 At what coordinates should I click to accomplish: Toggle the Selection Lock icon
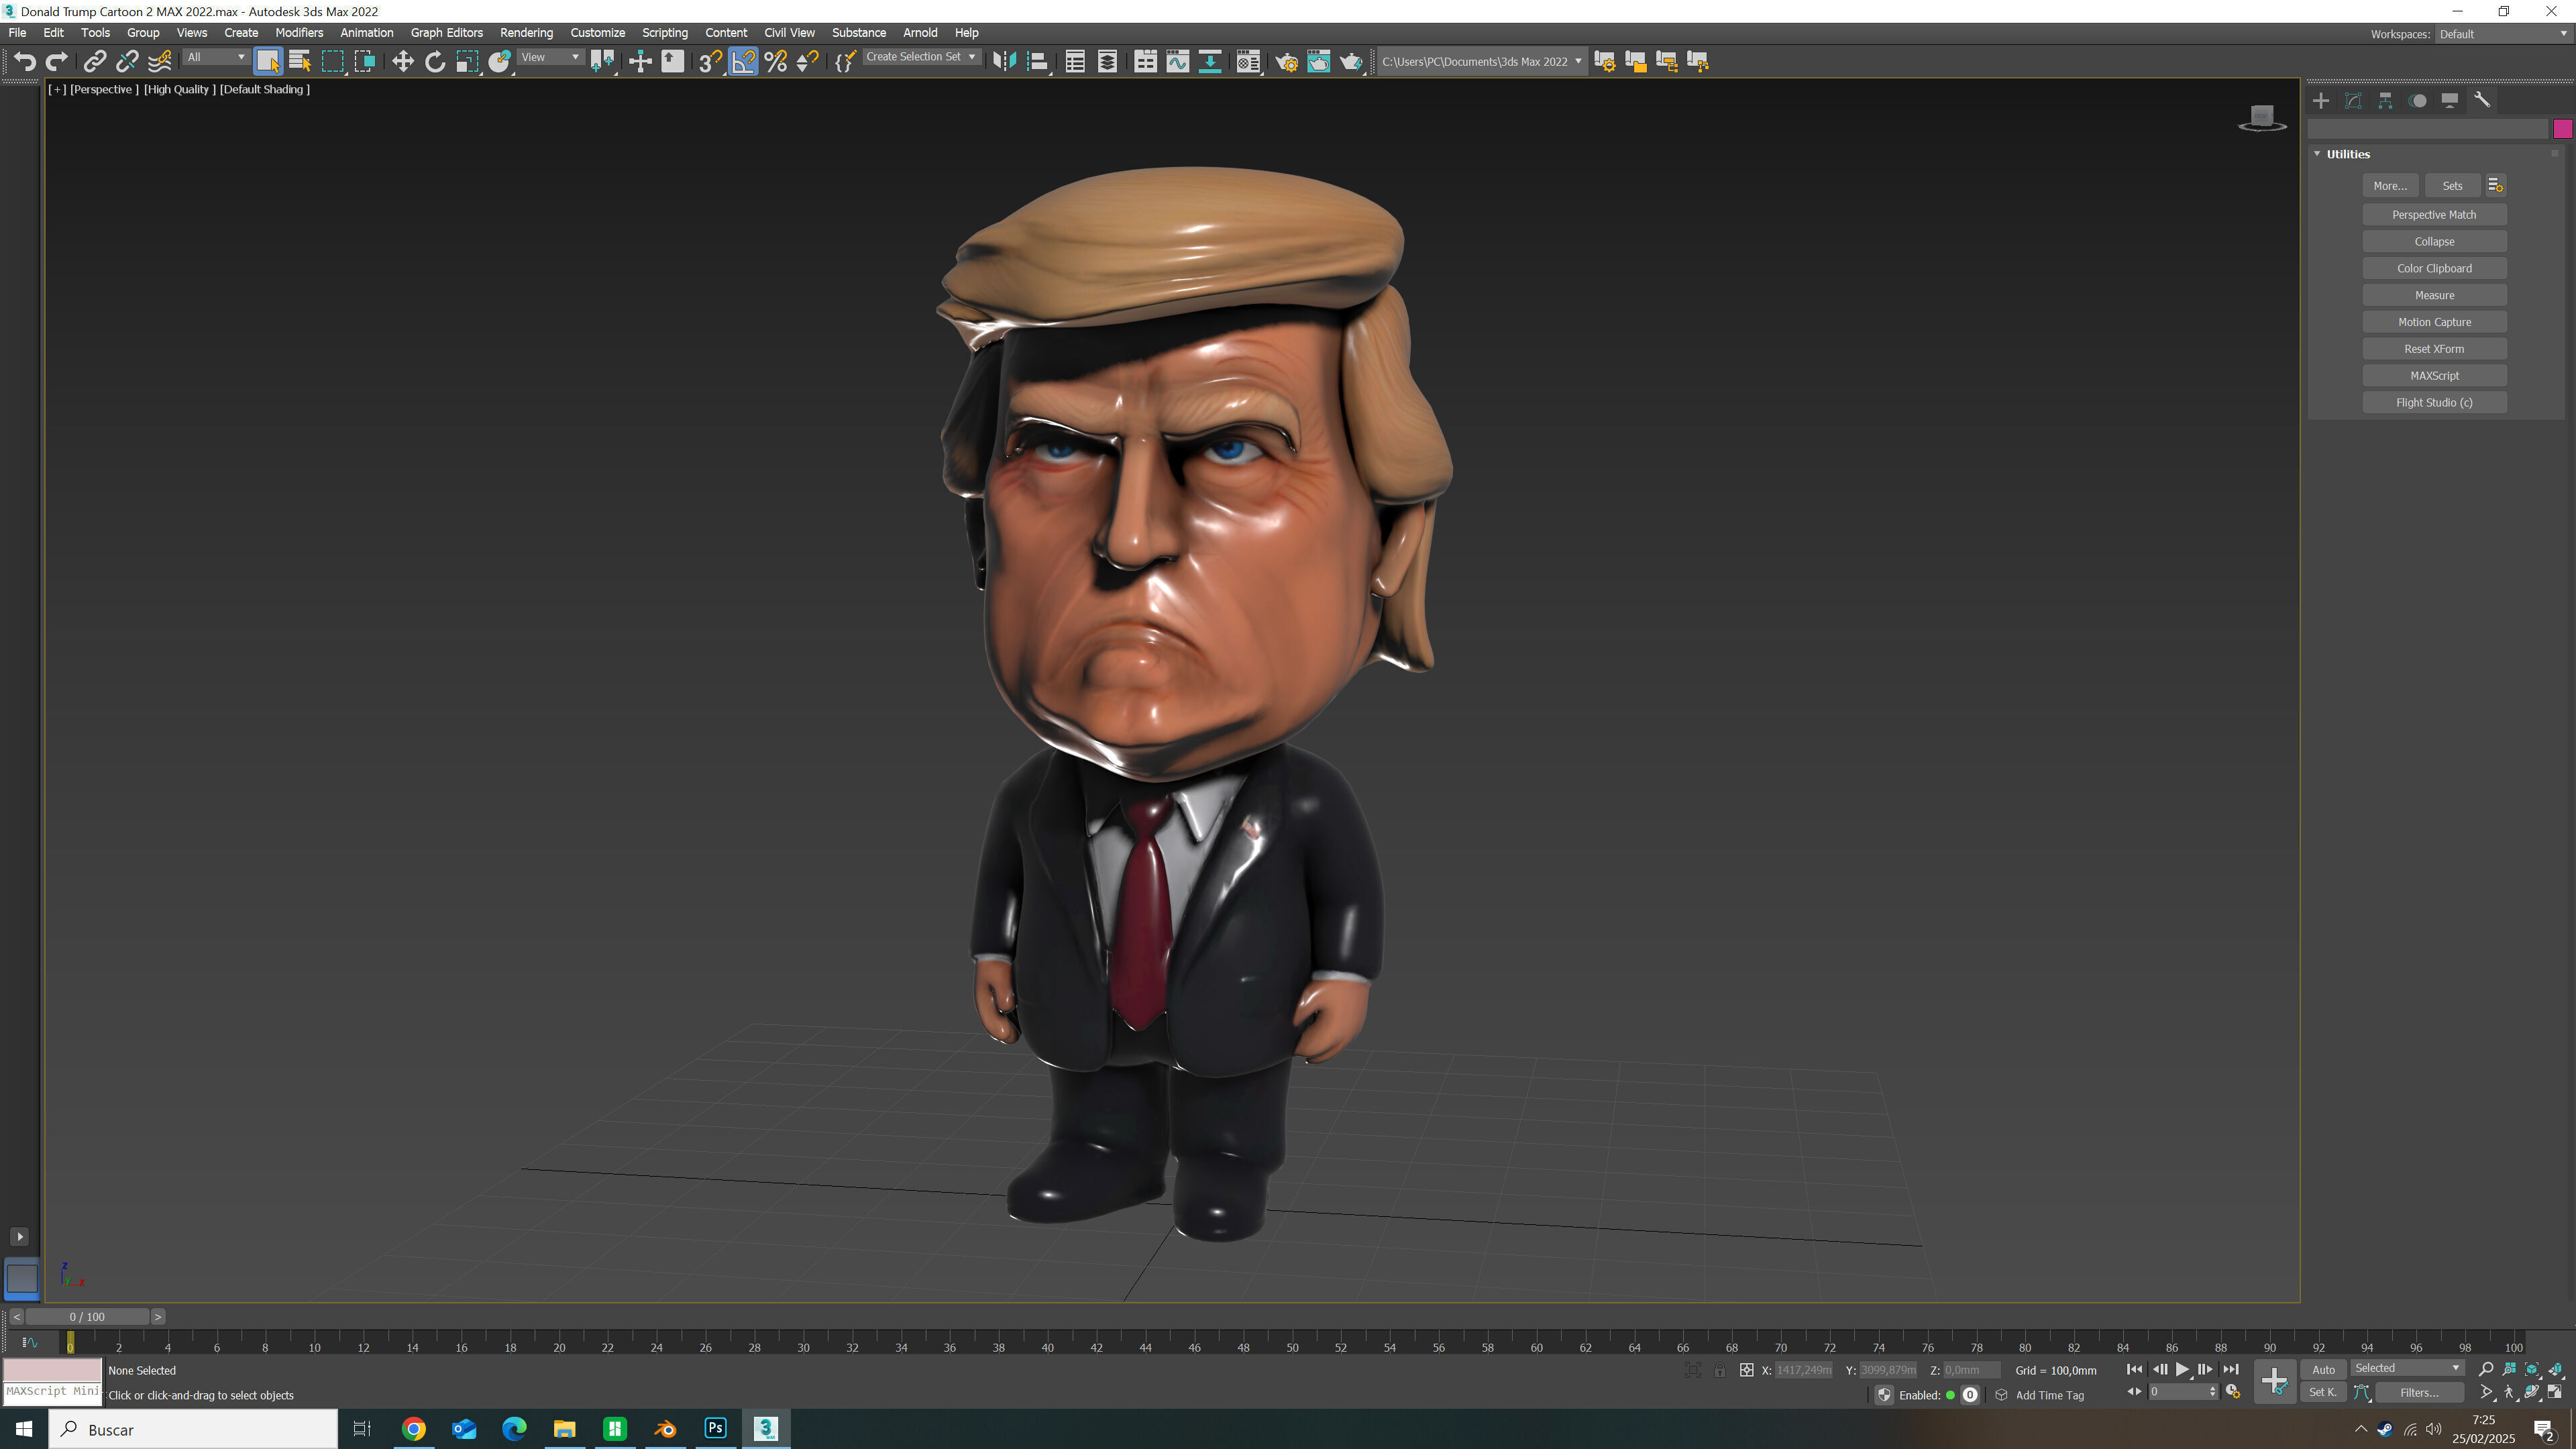(x=1719, y=1370)
